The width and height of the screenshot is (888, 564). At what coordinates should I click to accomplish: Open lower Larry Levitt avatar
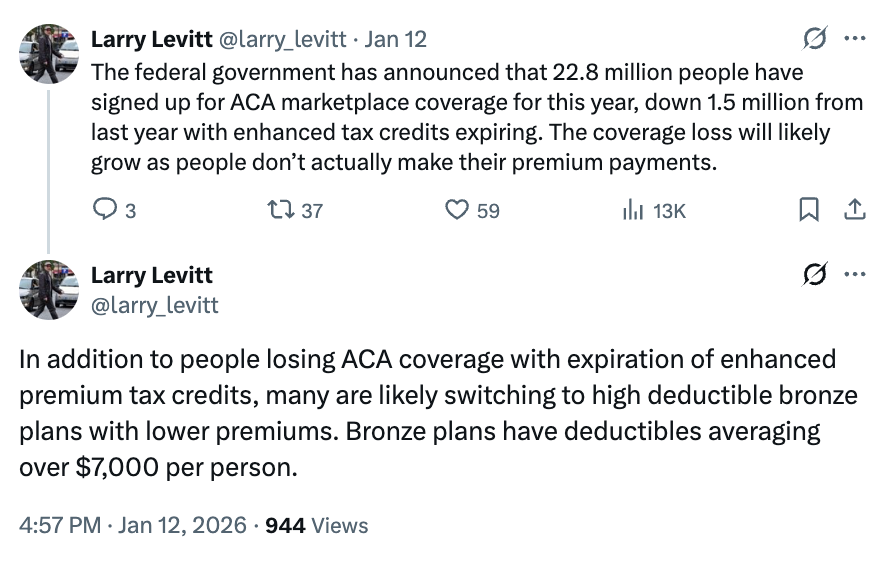[x=49, y=289]
